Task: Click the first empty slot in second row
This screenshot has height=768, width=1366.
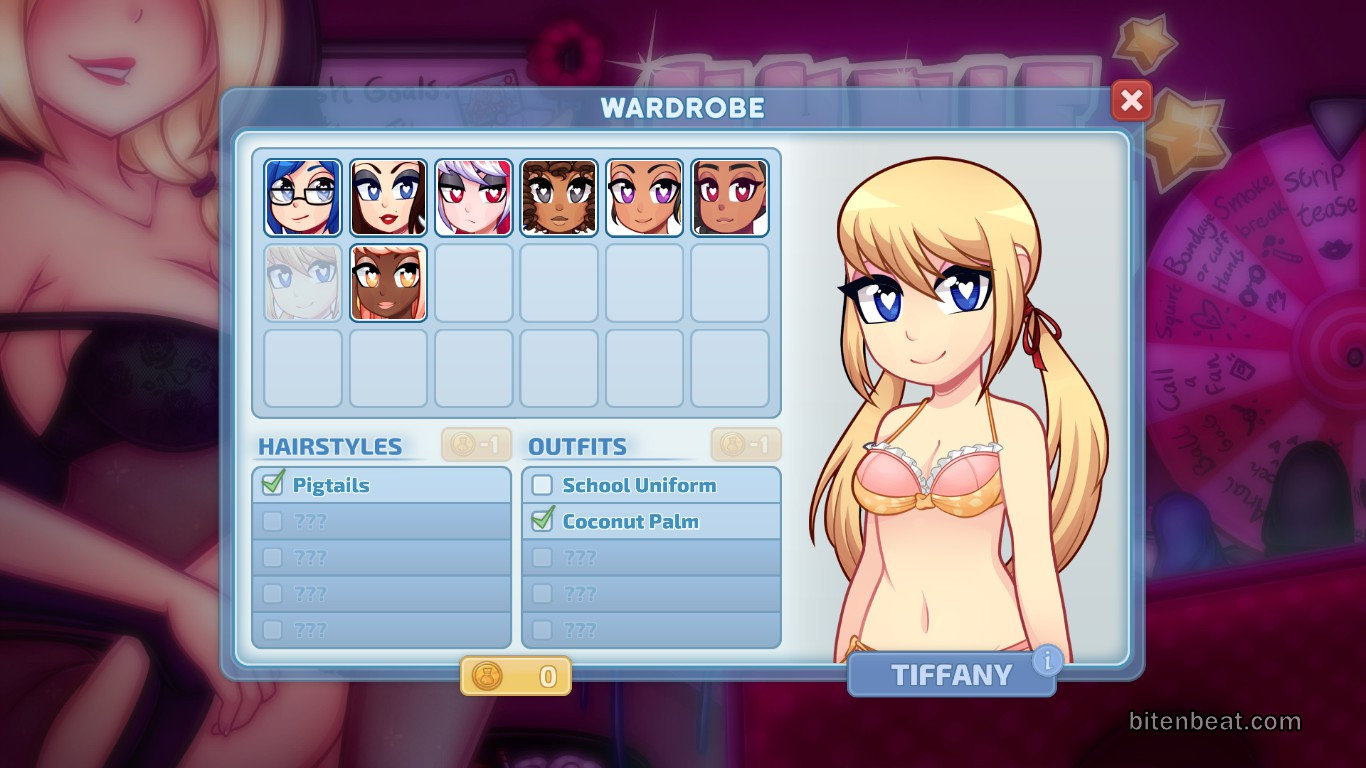Action: pyautogui.click(x=474, y=283)
